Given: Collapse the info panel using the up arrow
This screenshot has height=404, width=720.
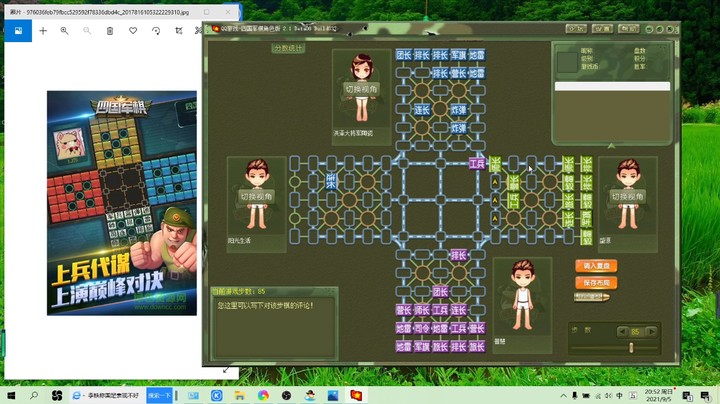Looking at the screenshot, I should tap(611, 146).
